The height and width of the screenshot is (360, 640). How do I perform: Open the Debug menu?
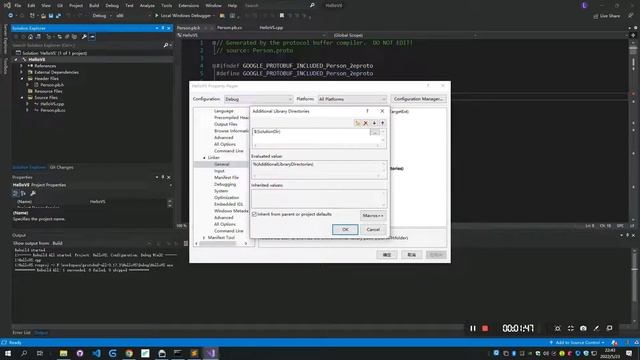click(x=112, y=6)
